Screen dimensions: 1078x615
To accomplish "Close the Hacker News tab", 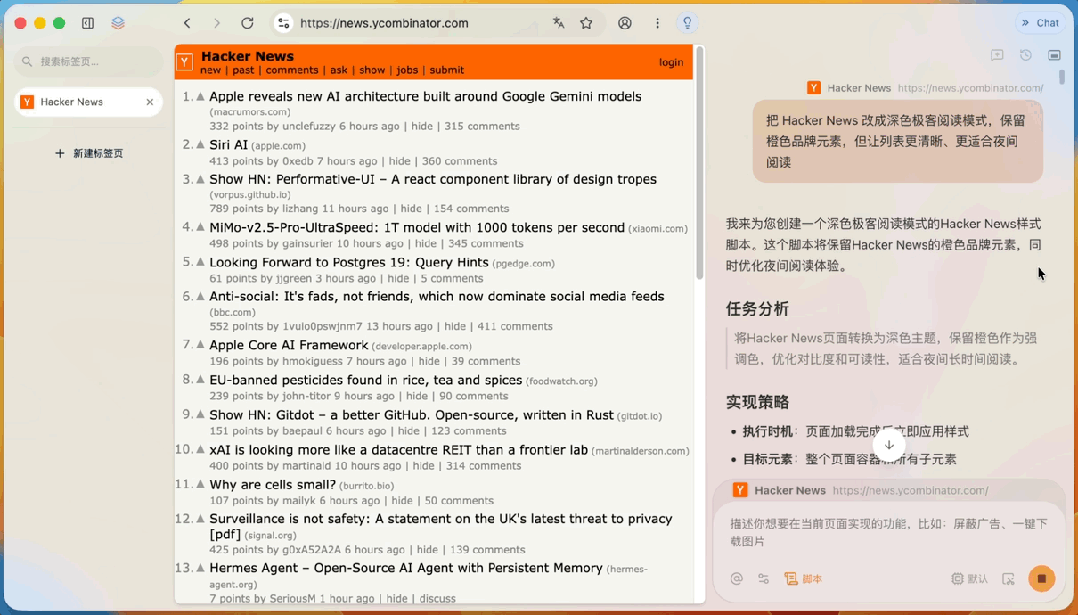I will [150, 102].
